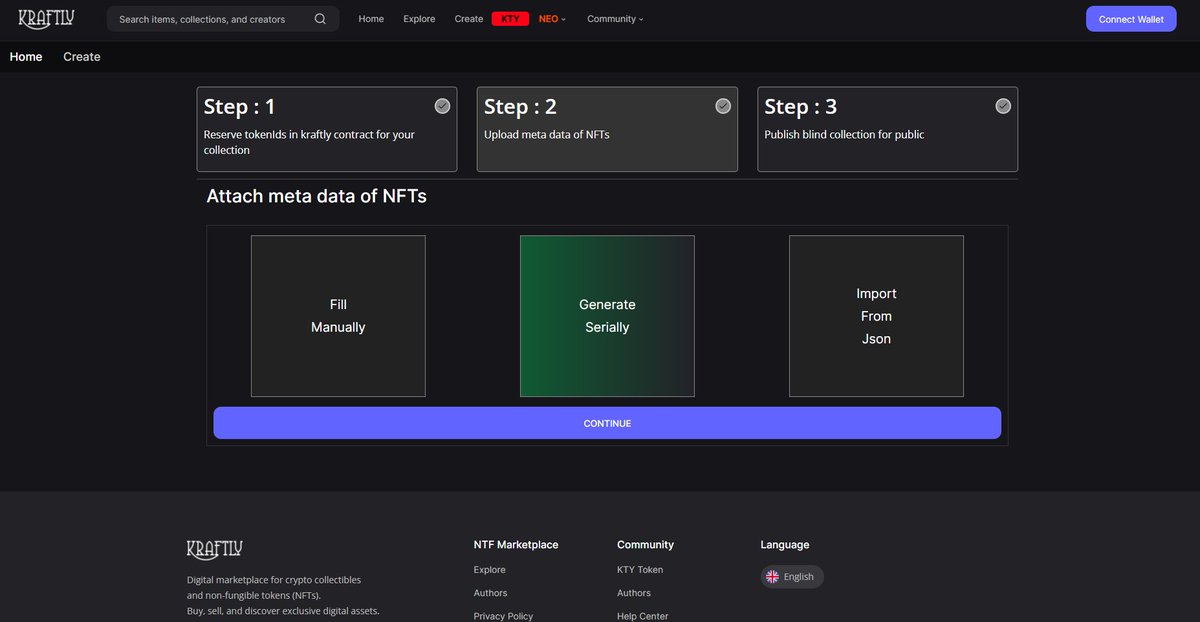Screen dimensions: 1200x622
Task: Open the Authors link under NTF Marketplace
Action: (x=490, y=593)
